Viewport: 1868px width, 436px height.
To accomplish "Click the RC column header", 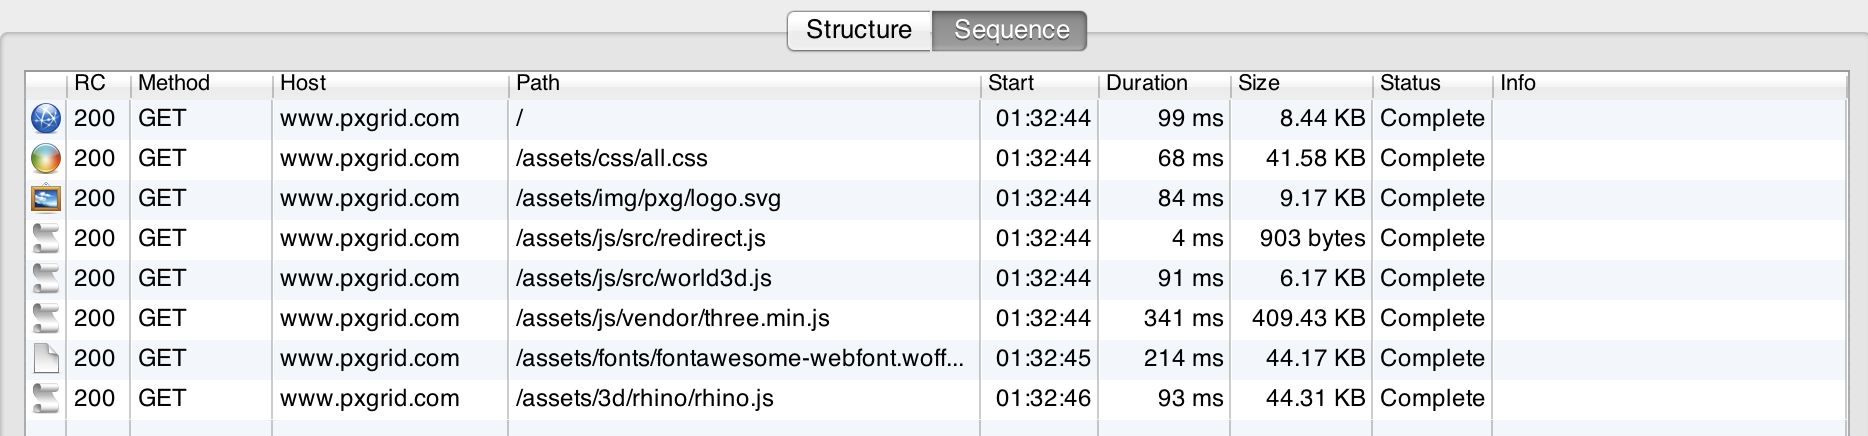I will [x=98, y=83].
